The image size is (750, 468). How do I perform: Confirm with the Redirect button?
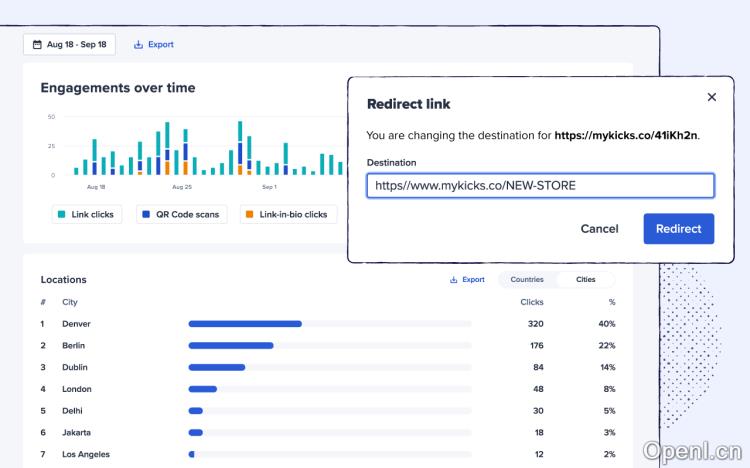tap(678, 228)
